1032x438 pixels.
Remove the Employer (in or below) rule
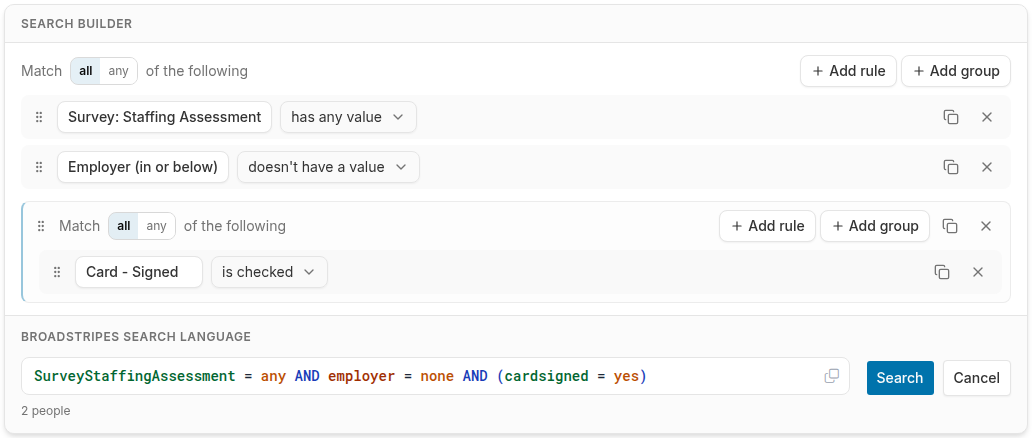[x=987, y=167]
